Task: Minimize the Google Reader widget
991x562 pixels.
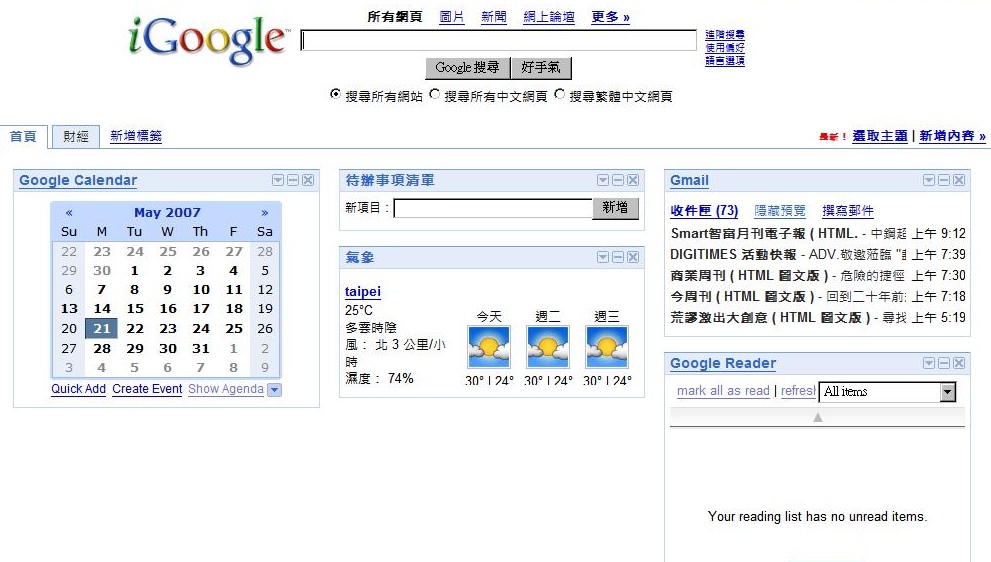Action: point(944,363)
